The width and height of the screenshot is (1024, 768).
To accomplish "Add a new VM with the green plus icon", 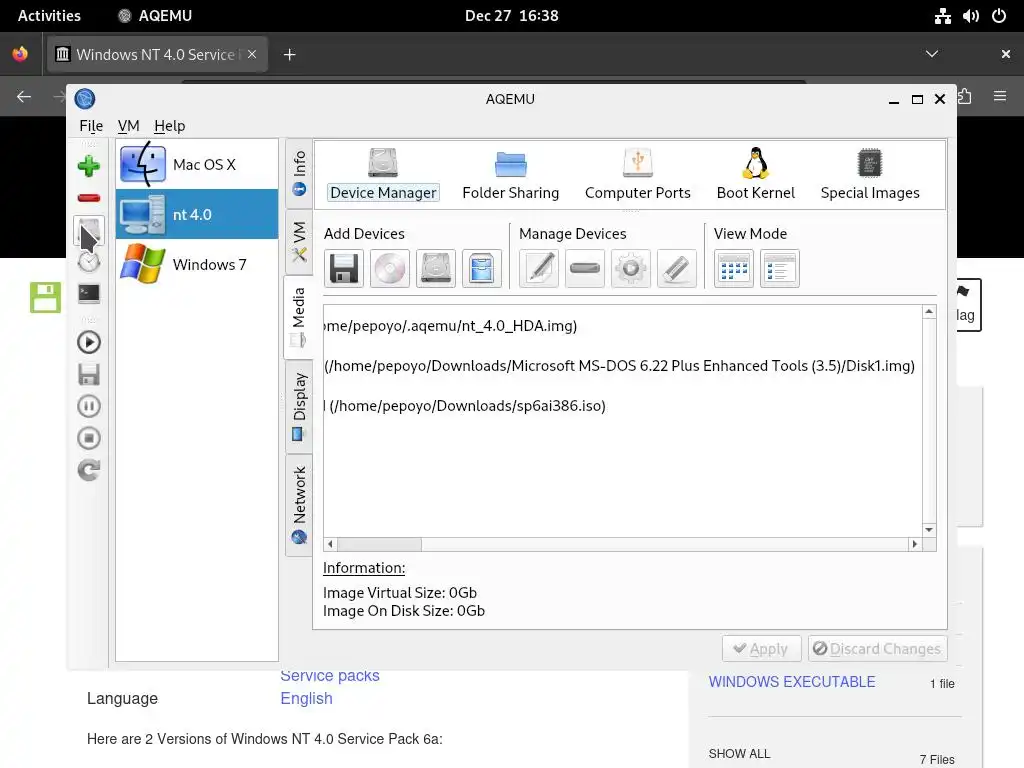I will tap(89, 167).
